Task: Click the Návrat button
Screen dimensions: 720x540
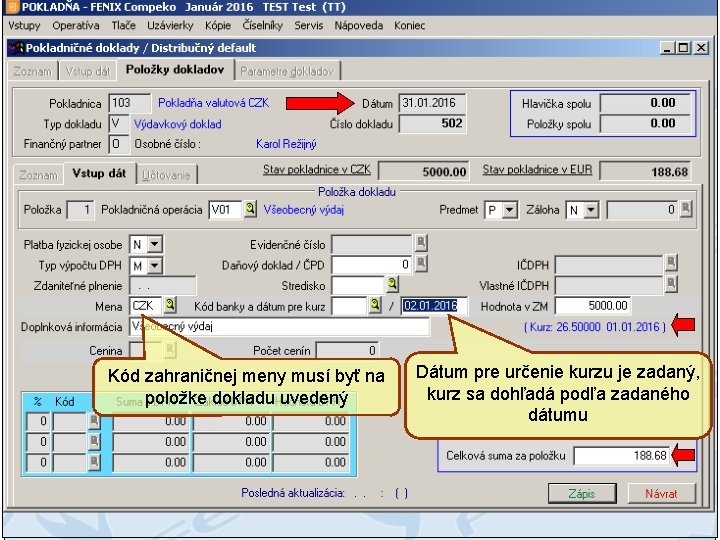Action: (661, 494)
